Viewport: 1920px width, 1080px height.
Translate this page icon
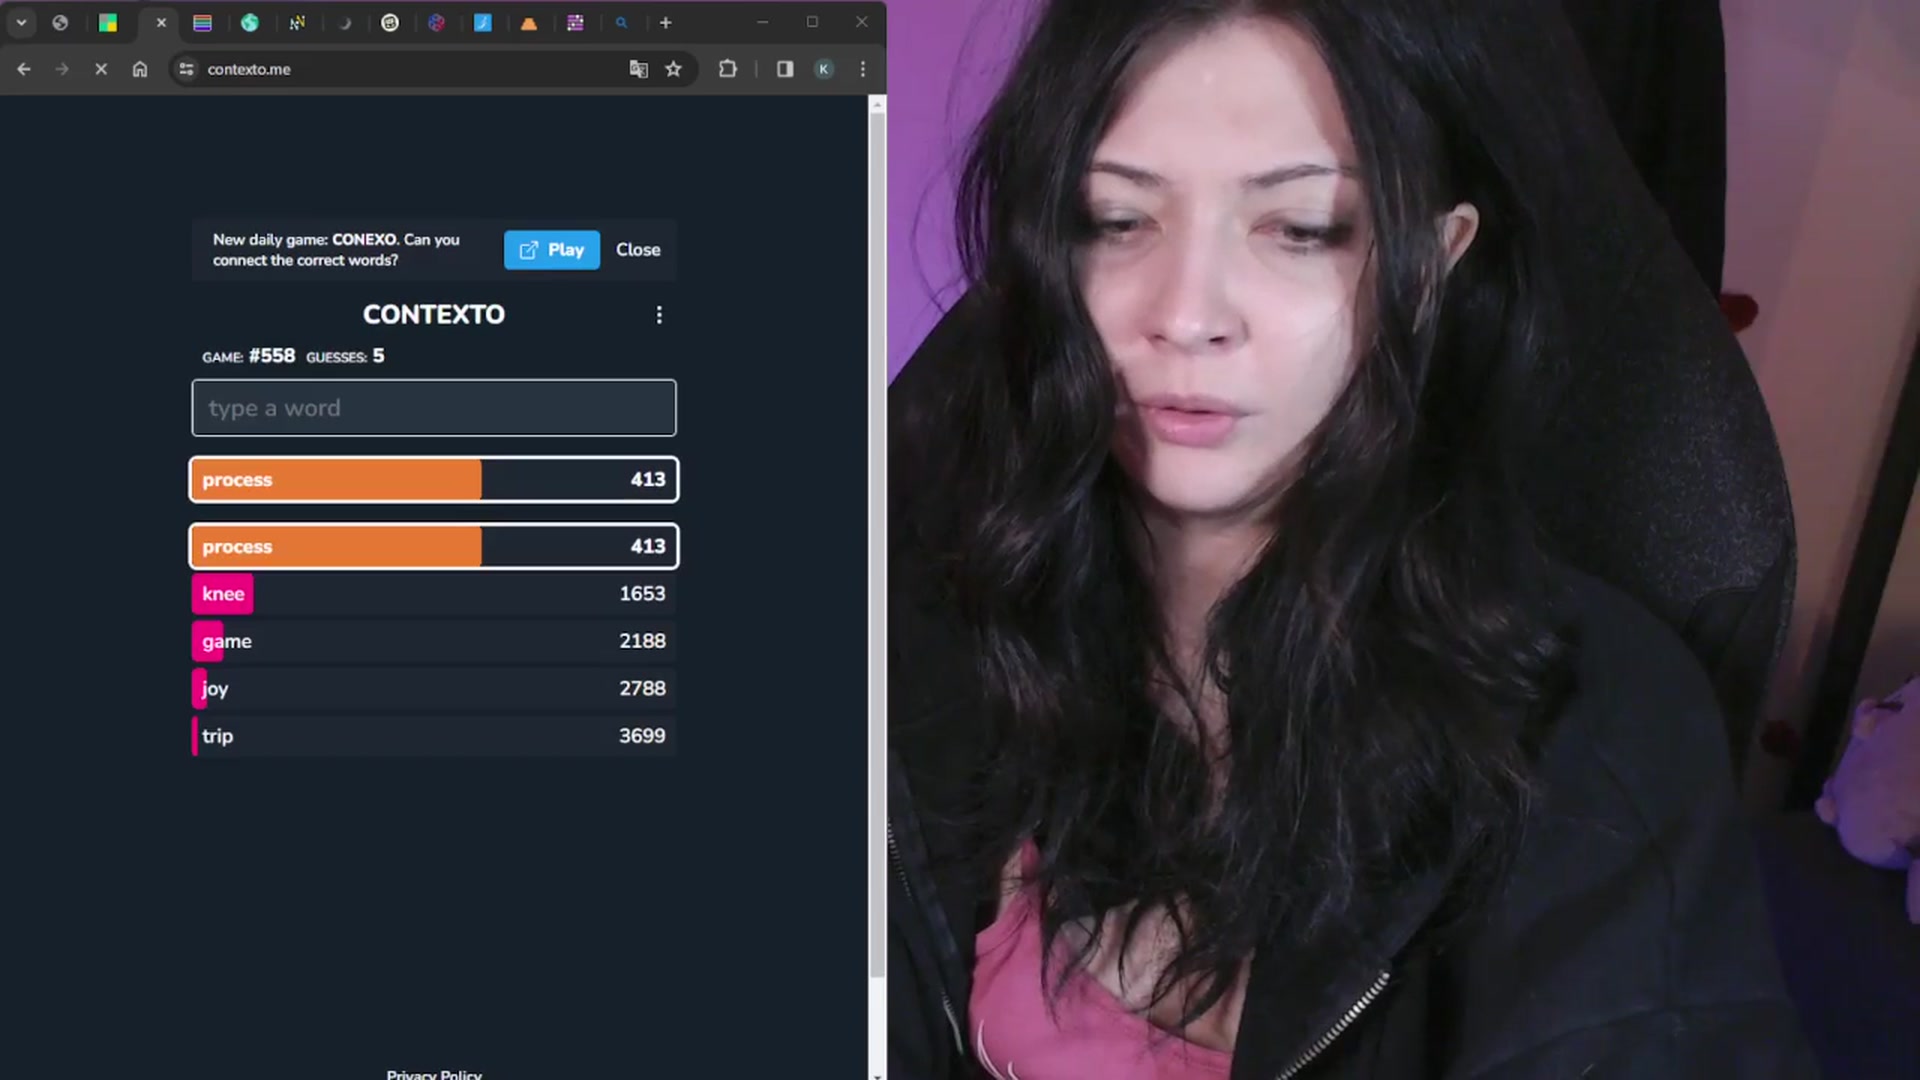[x=638, y=69]
